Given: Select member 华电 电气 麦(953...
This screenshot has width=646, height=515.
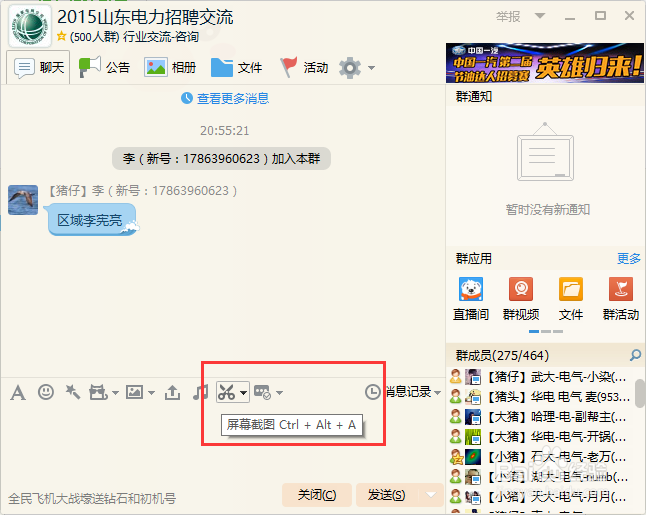Looking at the screenshot, I should (x=545, y=397).
